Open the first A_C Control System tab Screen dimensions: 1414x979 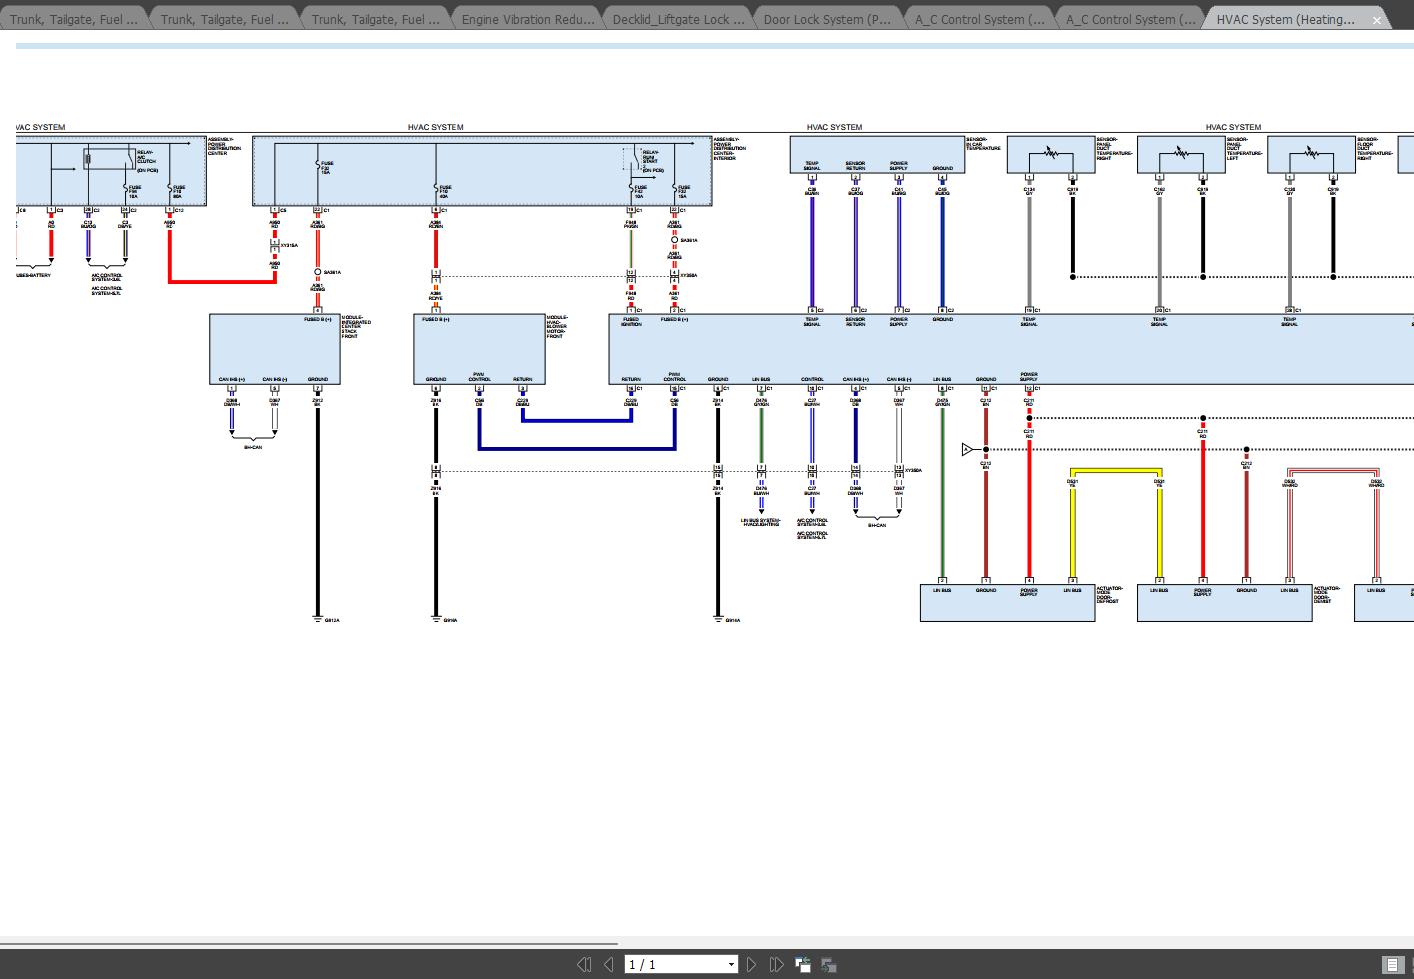[977, 18]
